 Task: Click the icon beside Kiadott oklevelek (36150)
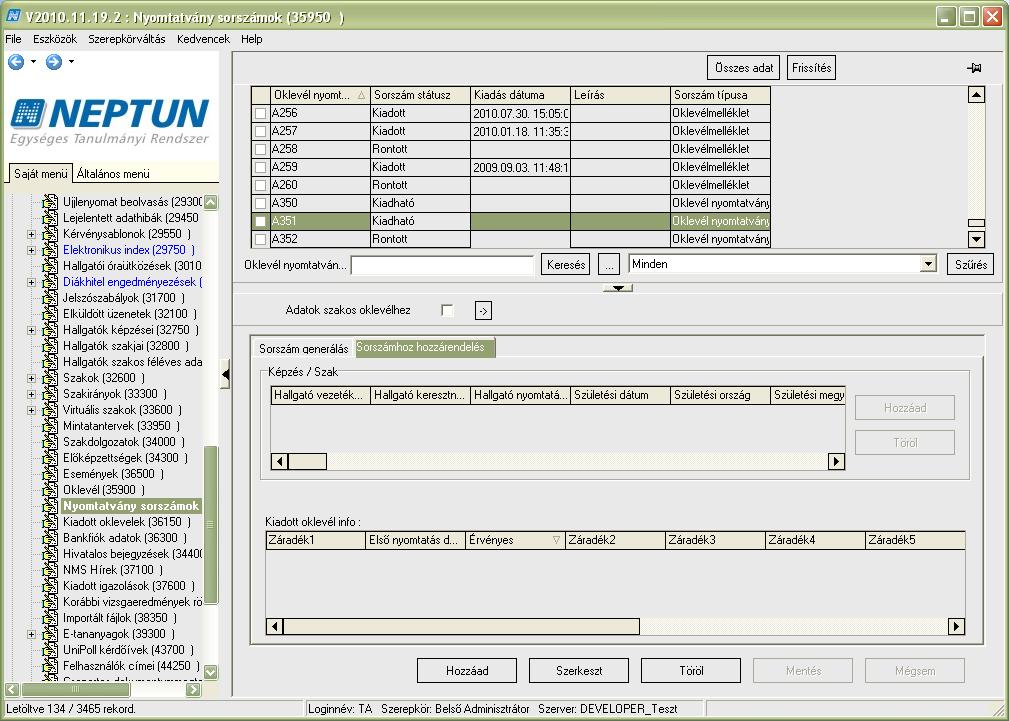pyautogui.click(x=50, y=522)
